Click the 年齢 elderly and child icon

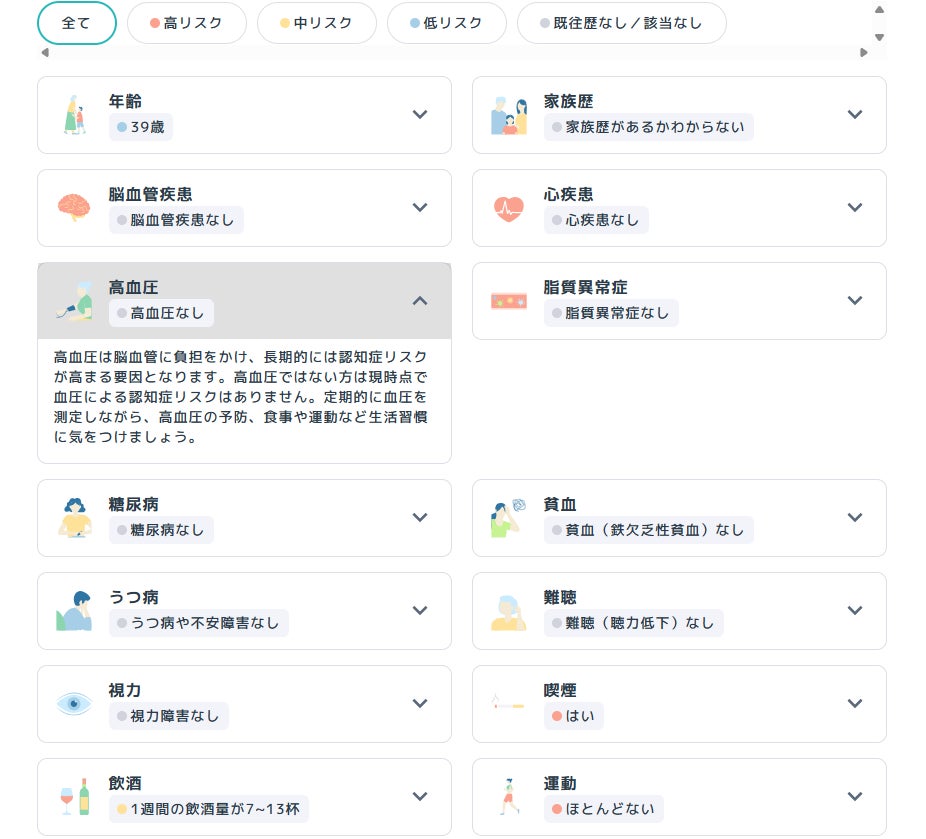tap(74, 115)
